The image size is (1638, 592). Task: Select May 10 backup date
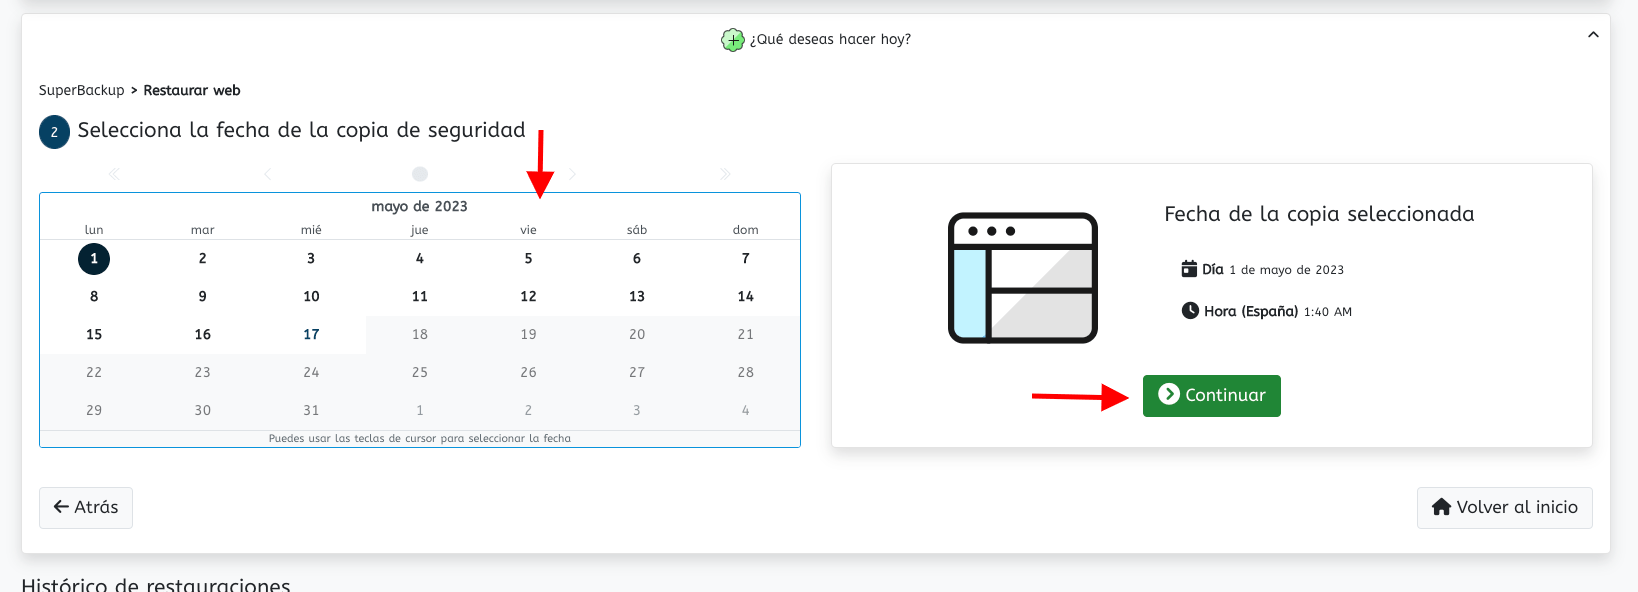tap(311, 297)
